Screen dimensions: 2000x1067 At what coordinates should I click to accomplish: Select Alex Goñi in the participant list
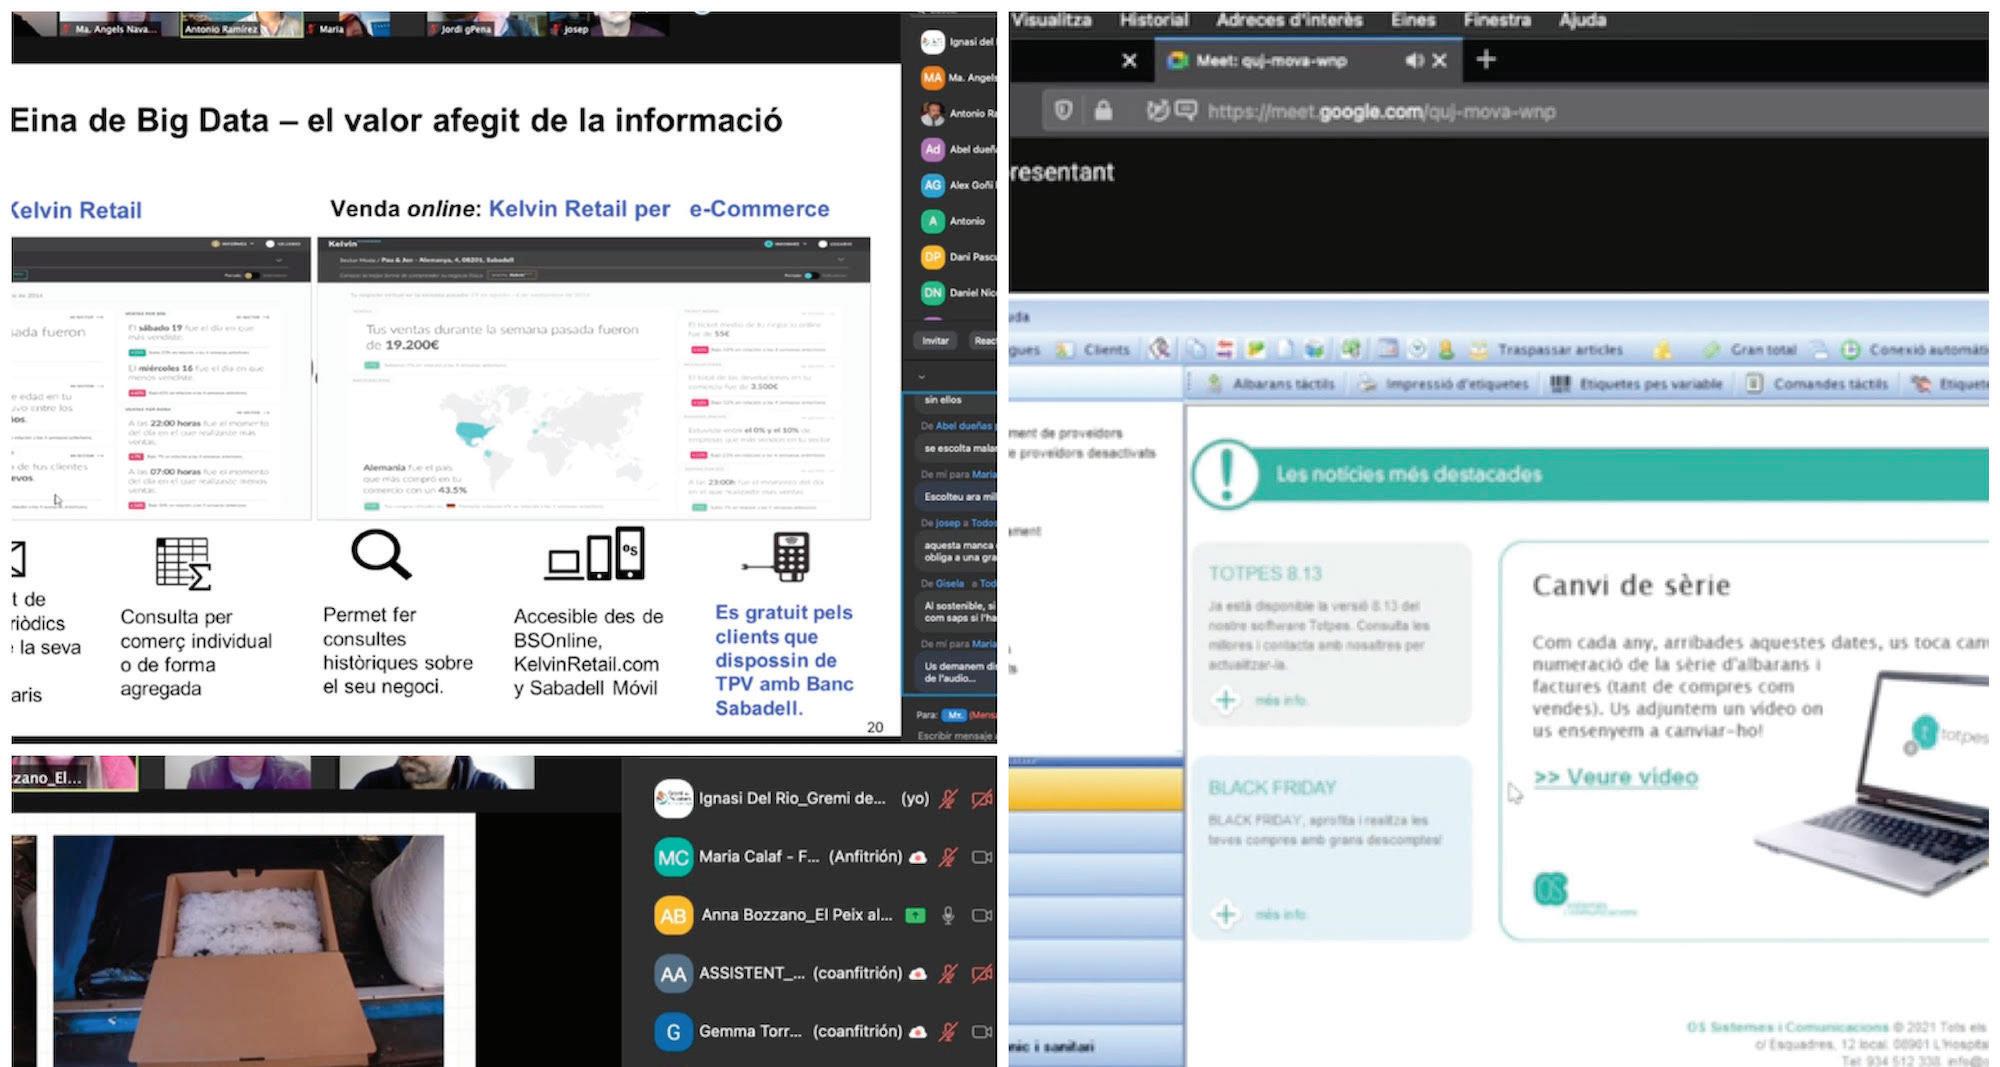click(958, 185)
